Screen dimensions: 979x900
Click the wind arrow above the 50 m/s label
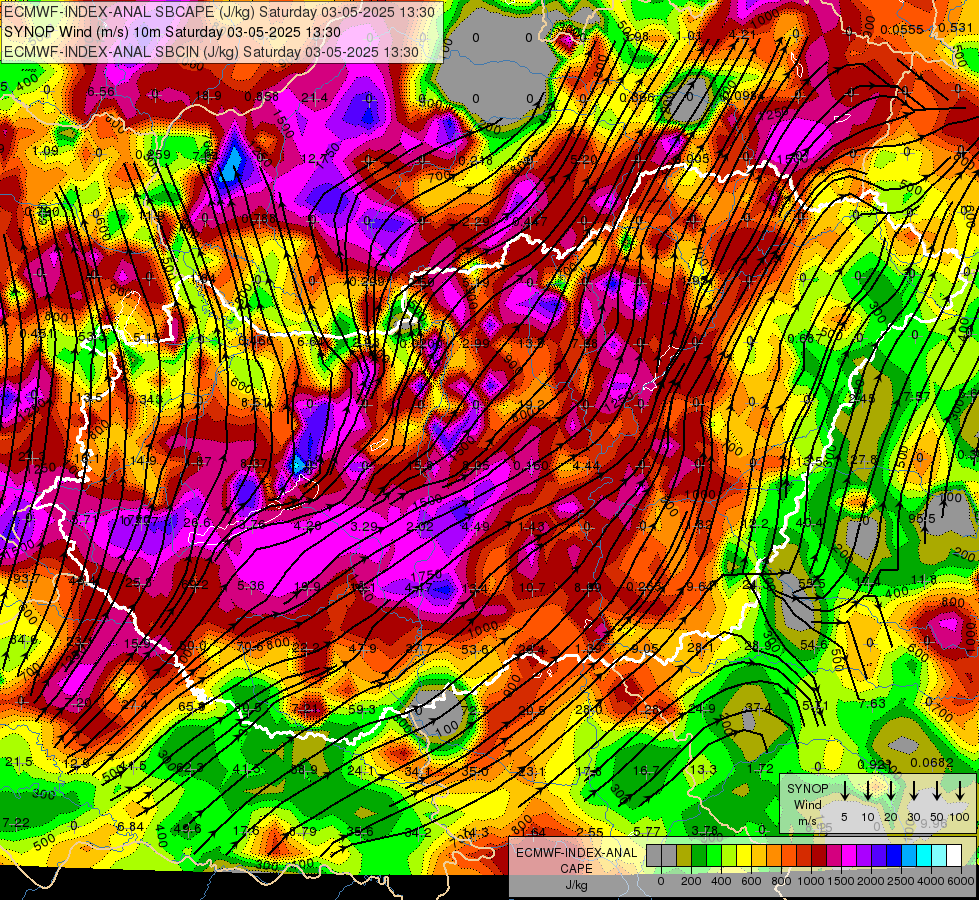click(x=937, y=791)
